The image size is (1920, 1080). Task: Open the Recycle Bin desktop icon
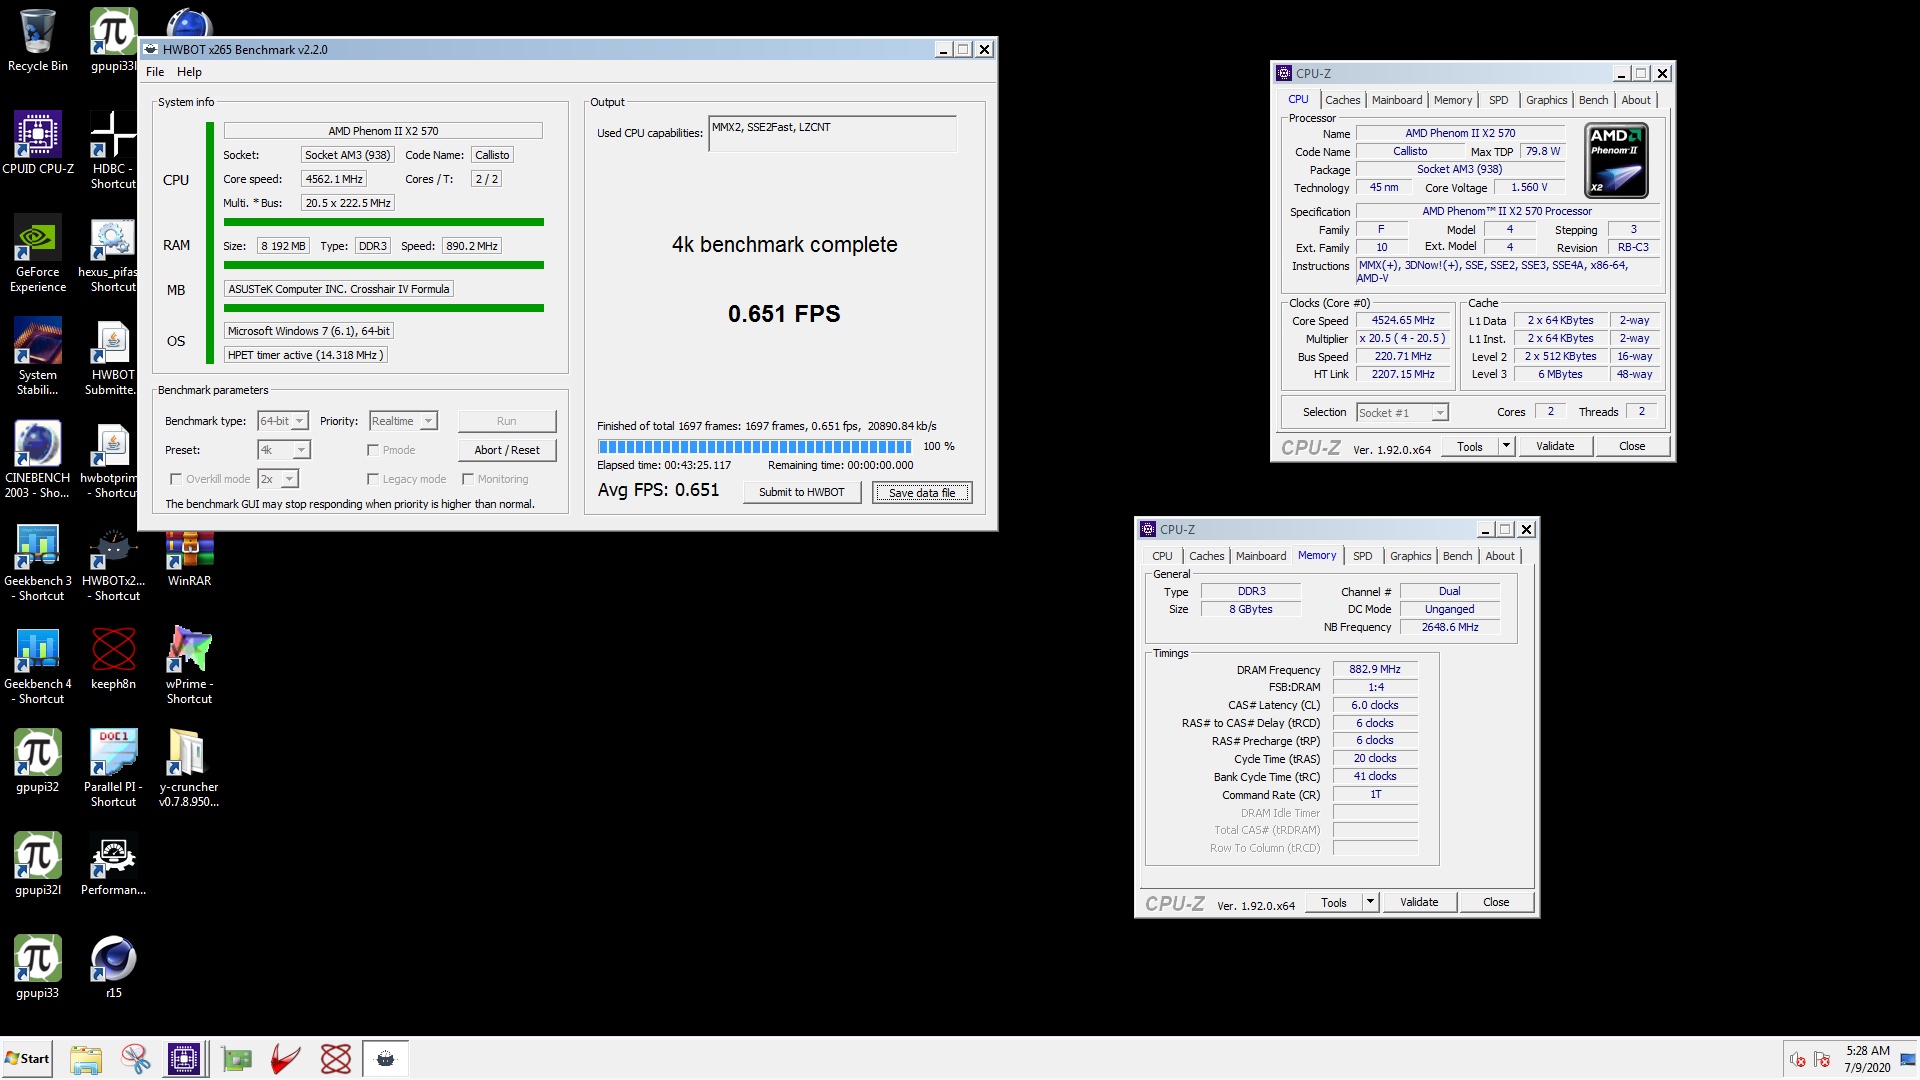pyautogui.click(x=37, y=40)
